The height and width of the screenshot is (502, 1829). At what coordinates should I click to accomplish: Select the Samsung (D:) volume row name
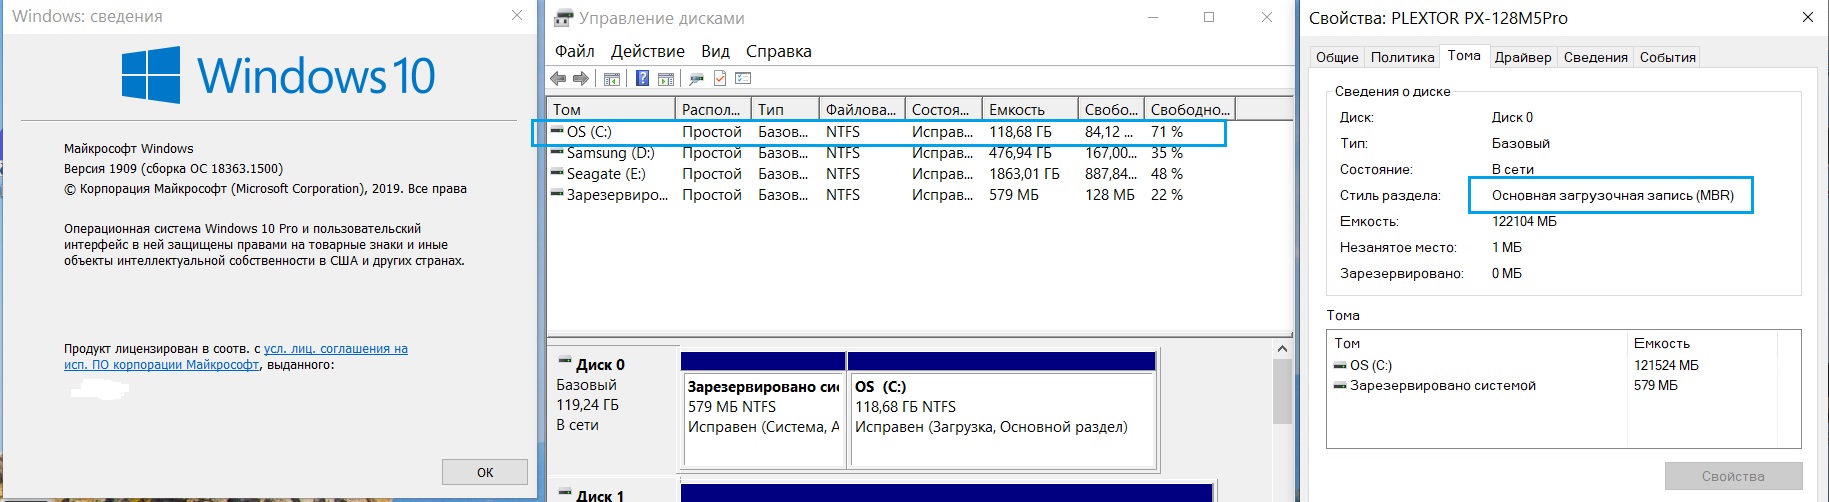[x=610, y=153]
